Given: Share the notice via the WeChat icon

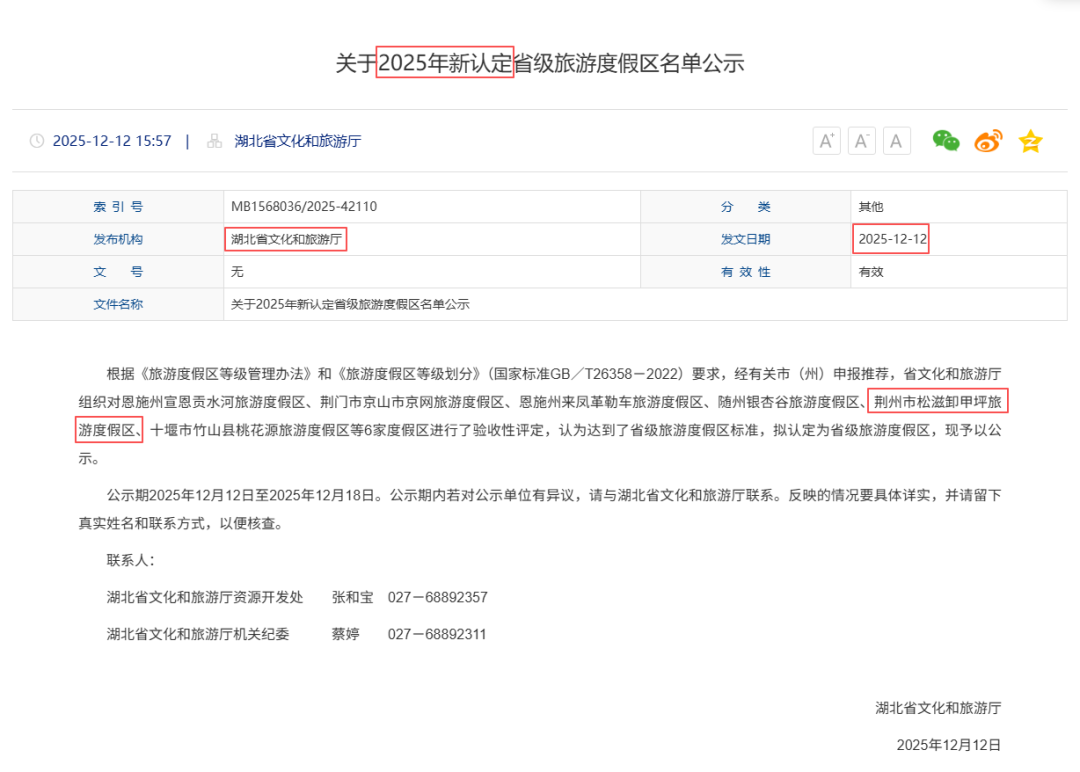Looking at the screenshot, I should [945, 141].
